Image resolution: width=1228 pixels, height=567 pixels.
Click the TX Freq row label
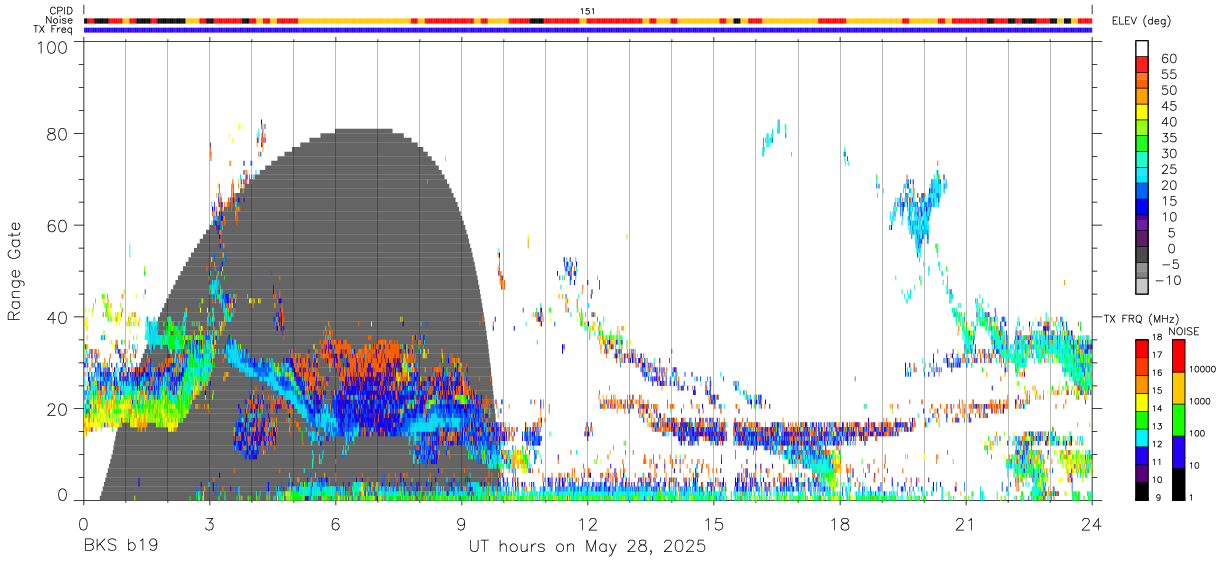pos(54,30)
